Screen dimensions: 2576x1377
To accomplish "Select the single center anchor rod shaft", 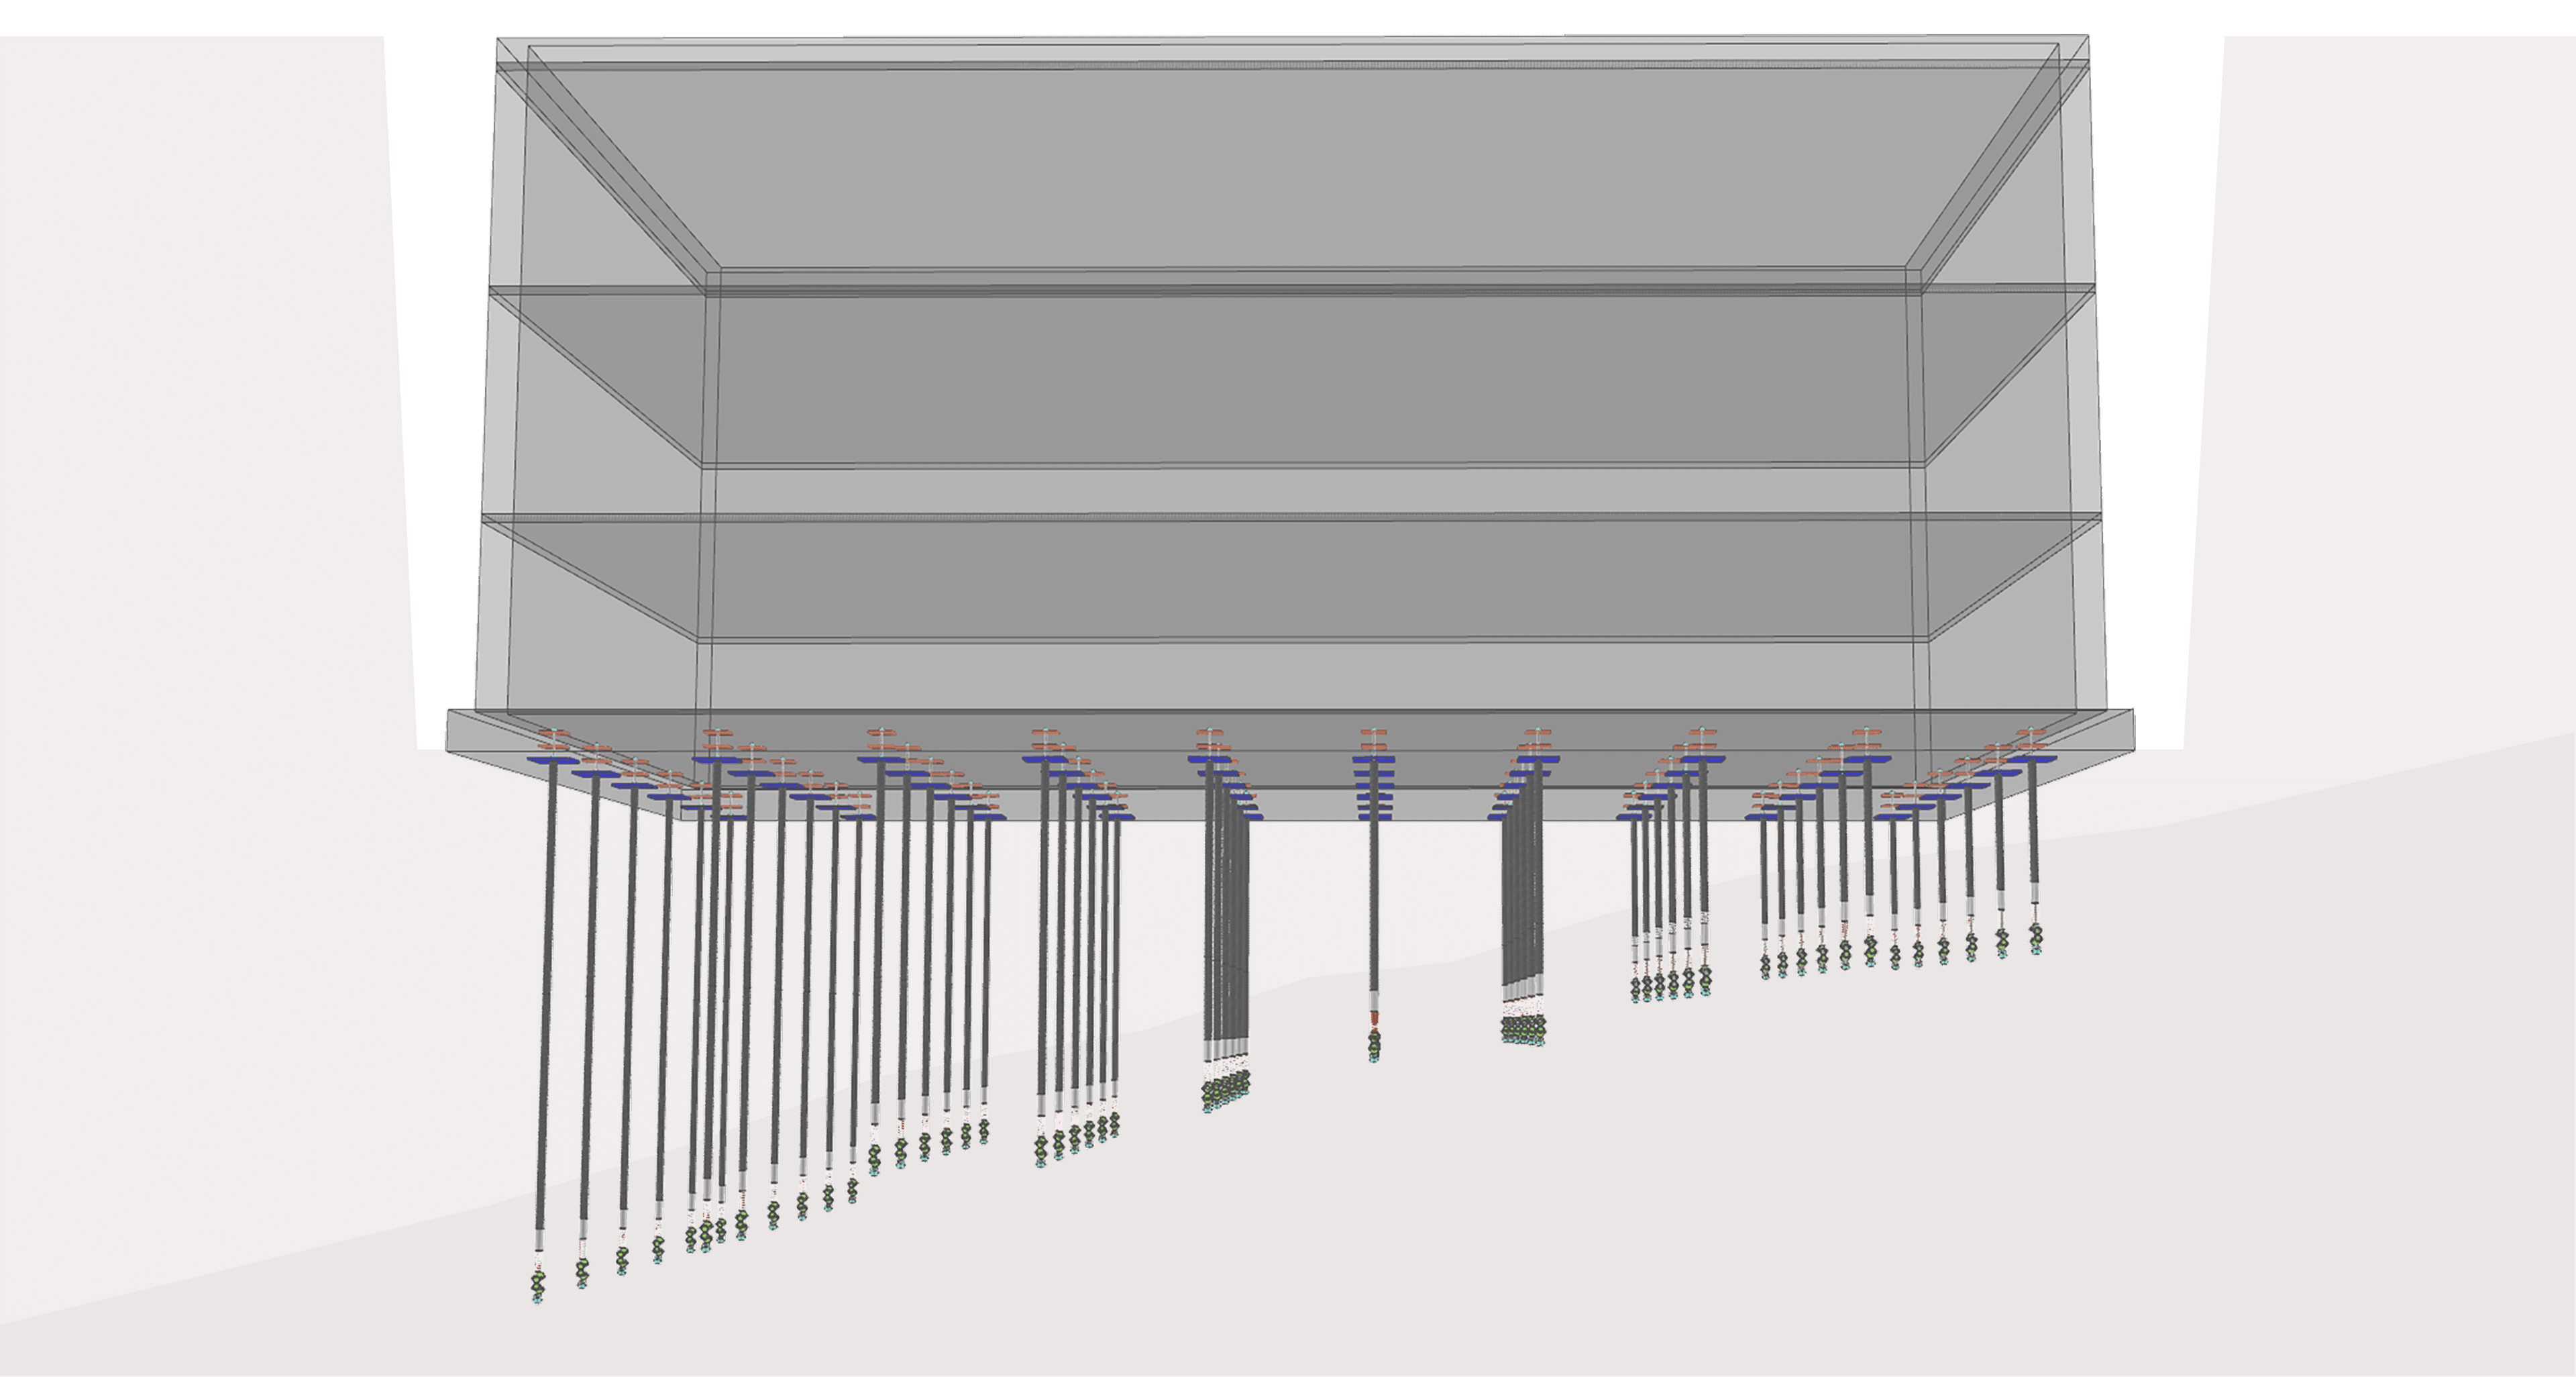I will click(1374, 900).
